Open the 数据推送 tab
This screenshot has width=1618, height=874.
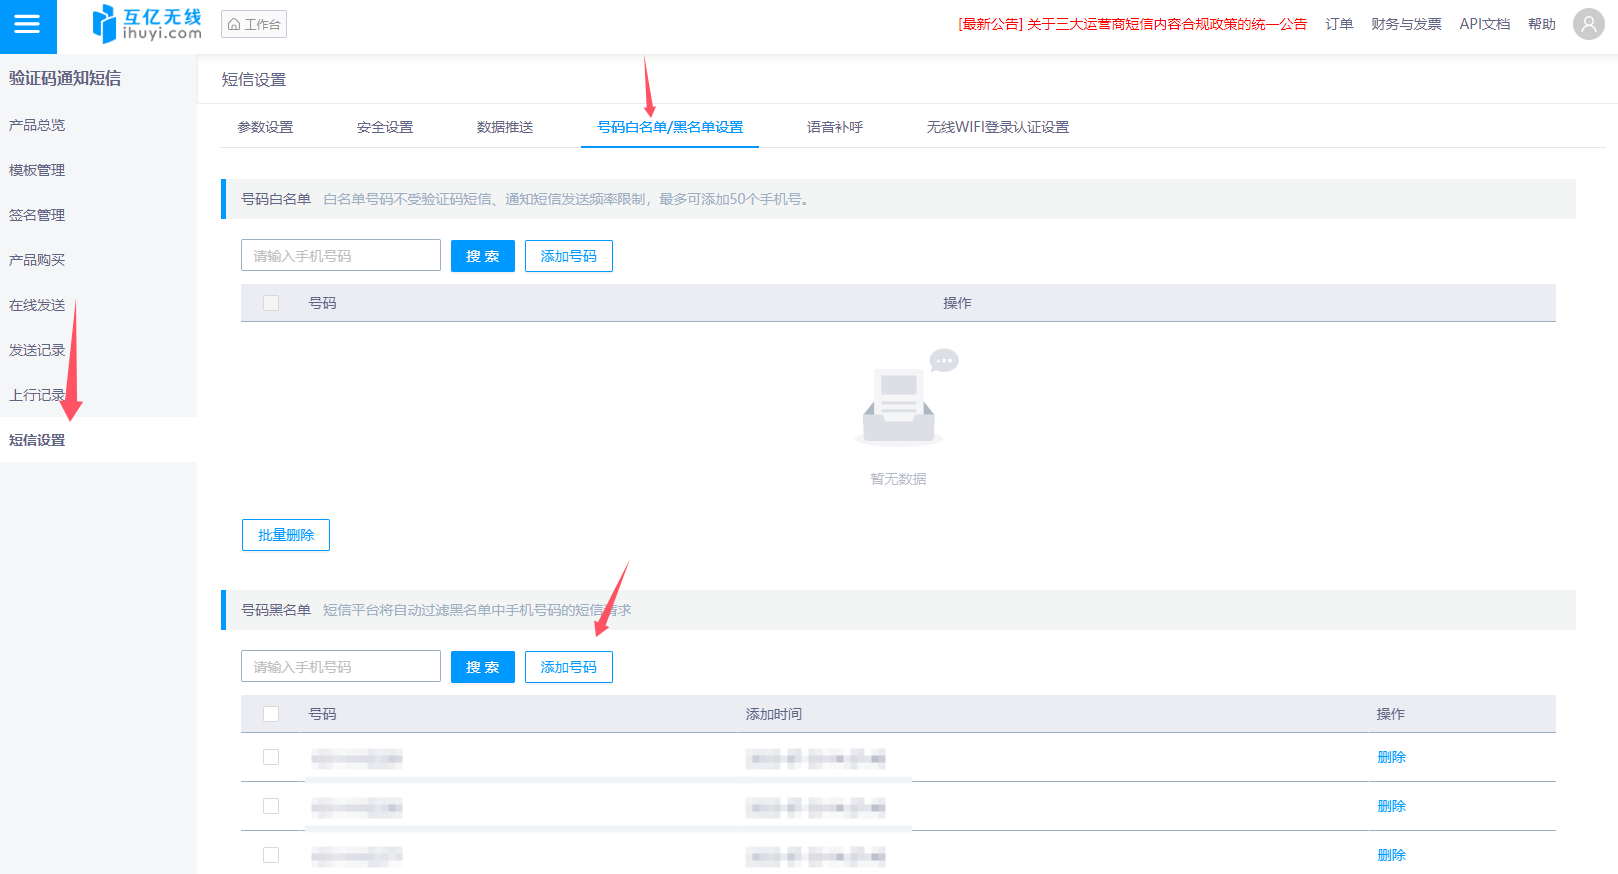[x=505, y=127]
